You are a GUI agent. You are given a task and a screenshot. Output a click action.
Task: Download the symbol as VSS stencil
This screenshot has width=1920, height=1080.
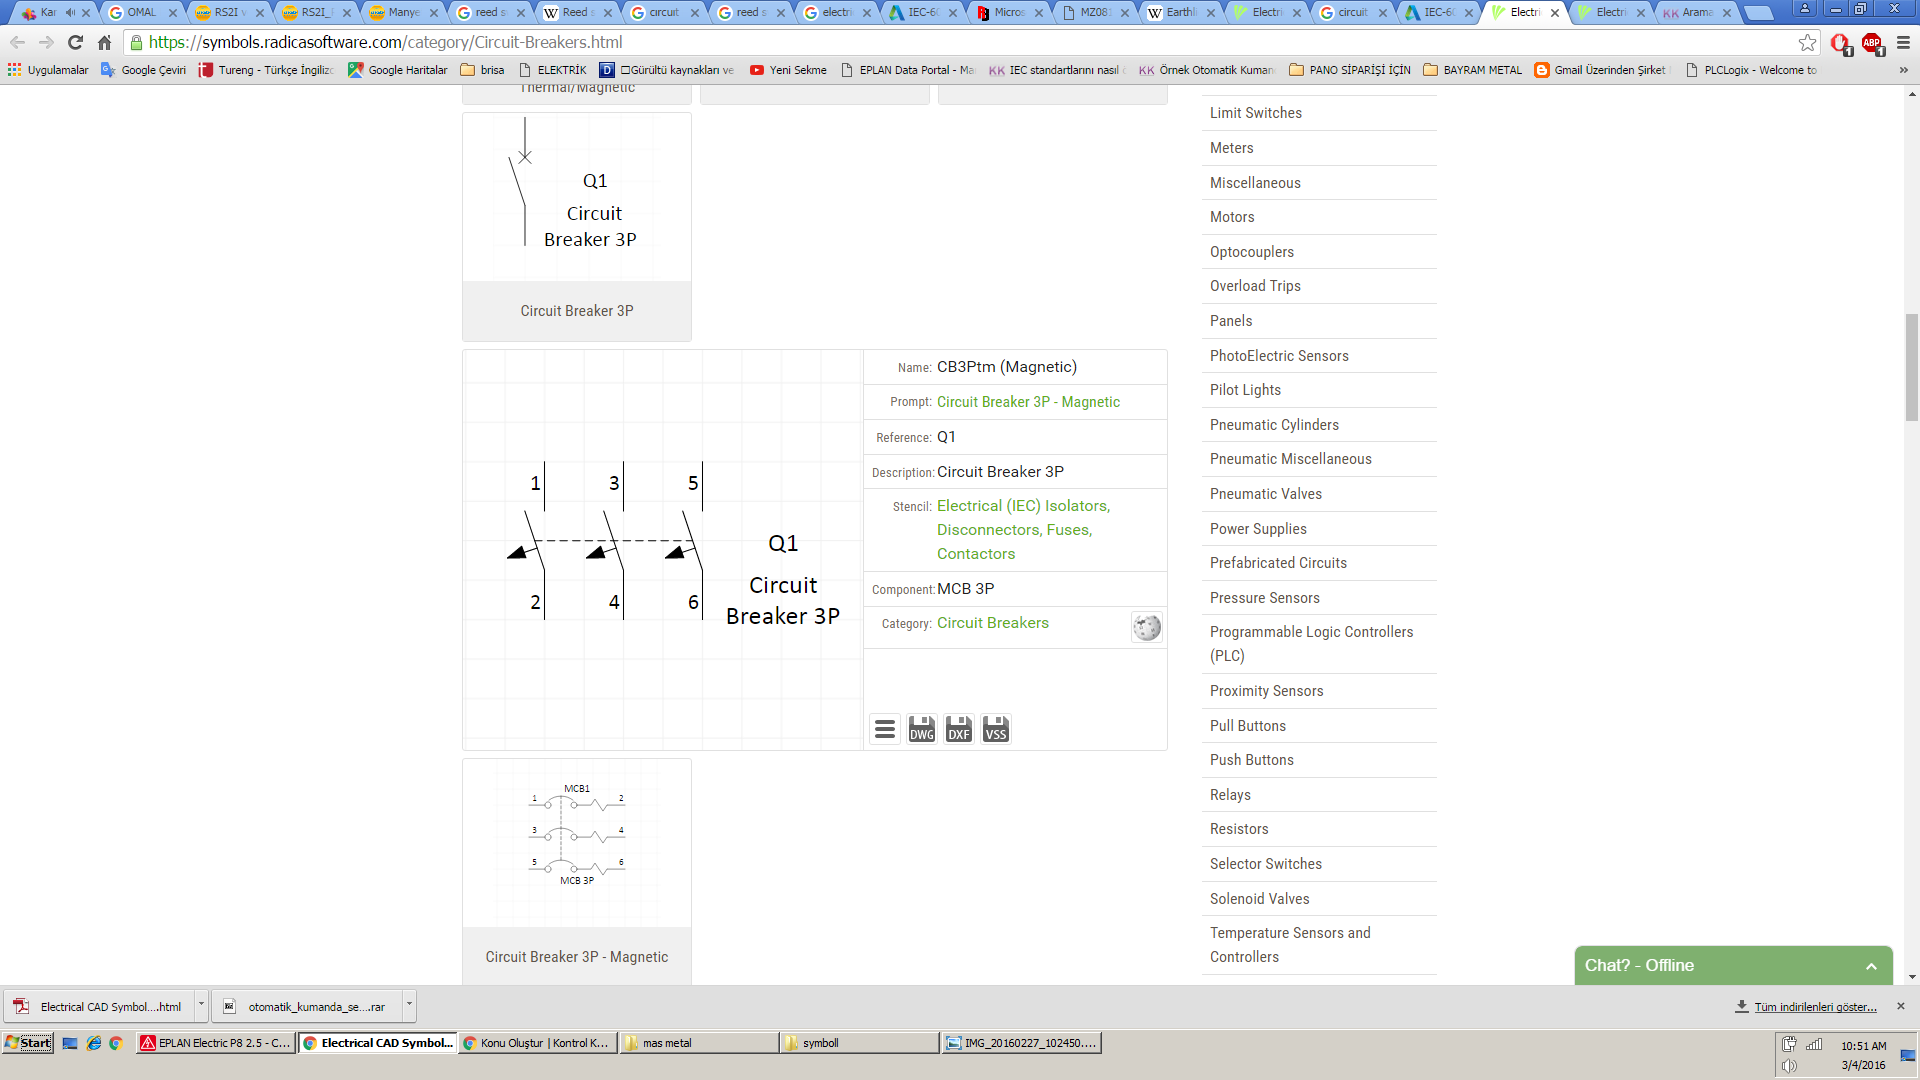coord(995,729)
